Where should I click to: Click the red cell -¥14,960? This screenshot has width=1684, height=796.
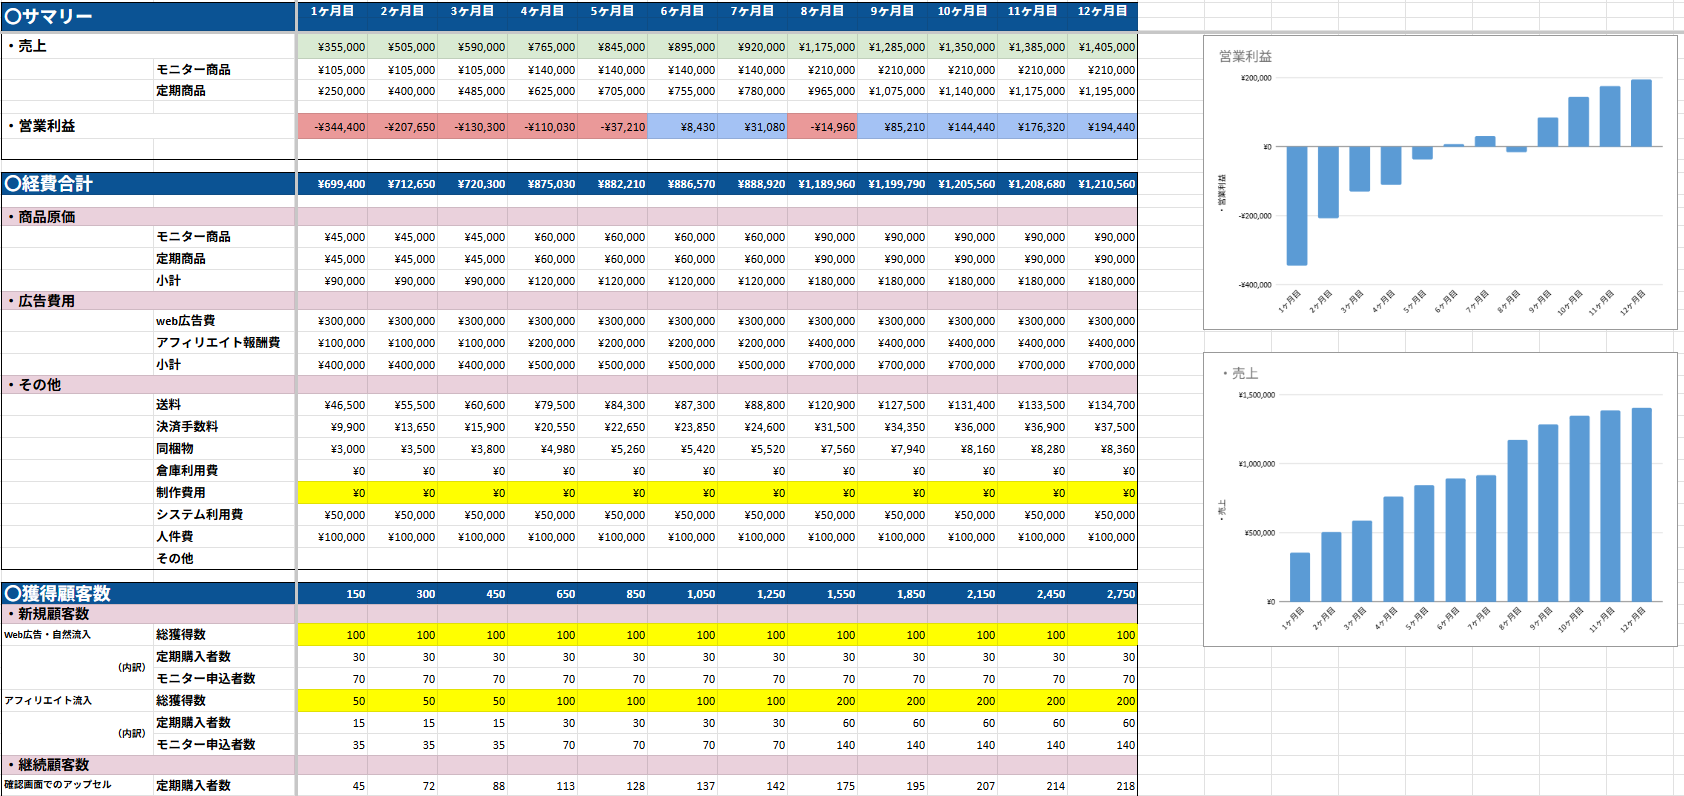point(822,127)
